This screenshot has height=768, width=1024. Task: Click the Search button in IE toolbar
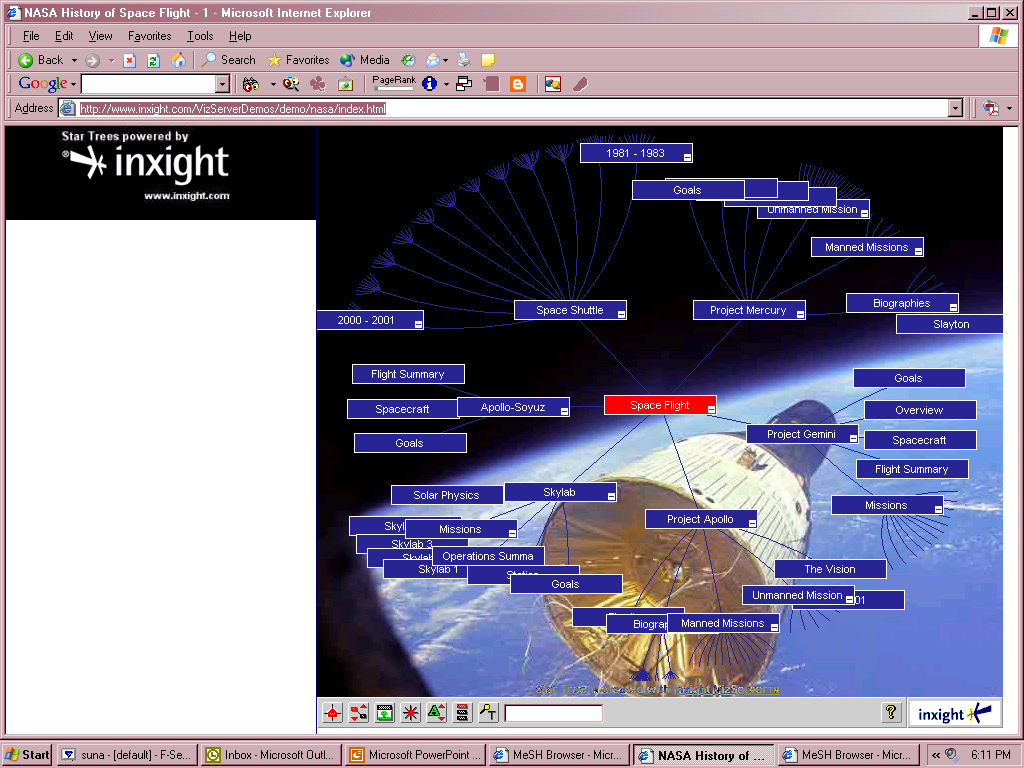(x=228, y=60)
